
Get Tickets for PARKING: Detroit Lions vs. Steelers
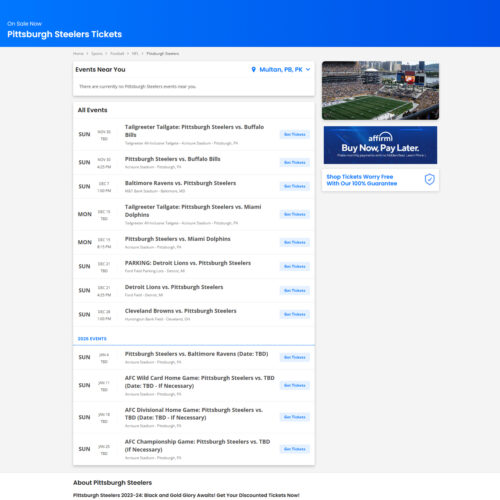click(295, 266)
